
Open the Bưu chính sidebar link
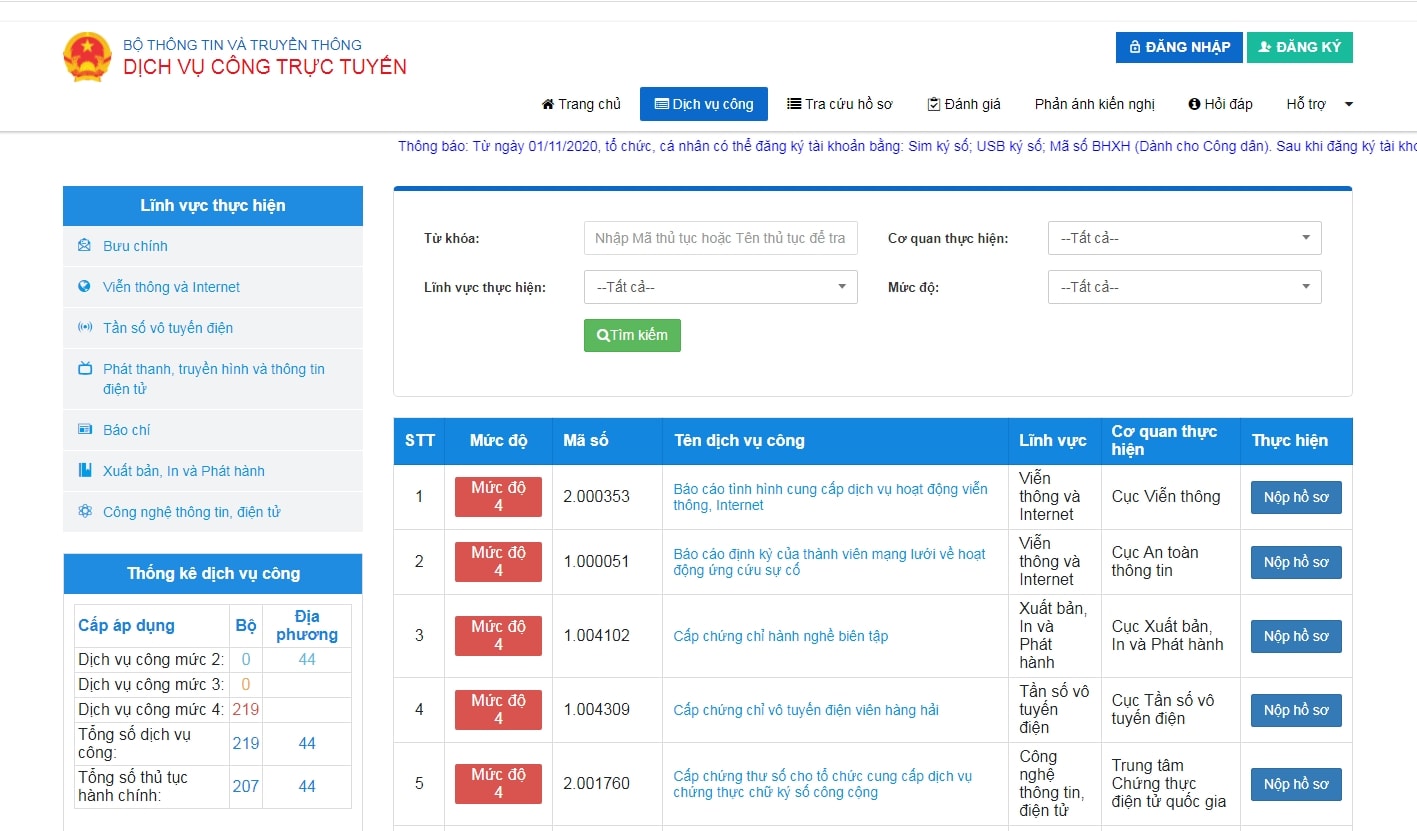pos(135,246)
